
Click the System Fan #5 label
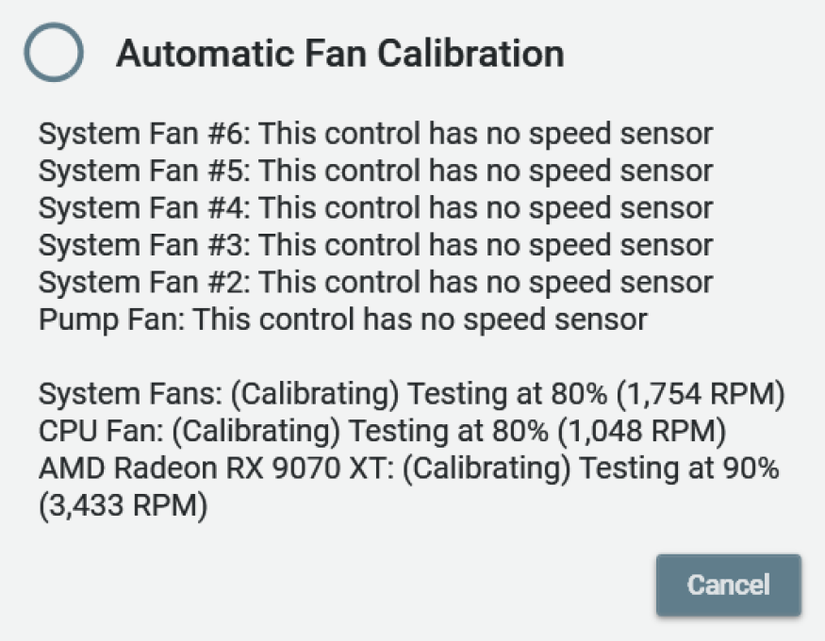click(x=145, y=171)
